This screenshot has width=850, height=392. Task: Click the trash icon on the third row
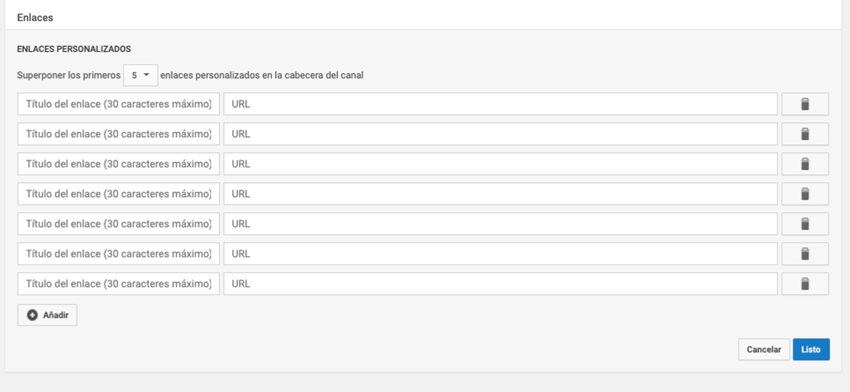pyautogui.click(x=805, y=164)
